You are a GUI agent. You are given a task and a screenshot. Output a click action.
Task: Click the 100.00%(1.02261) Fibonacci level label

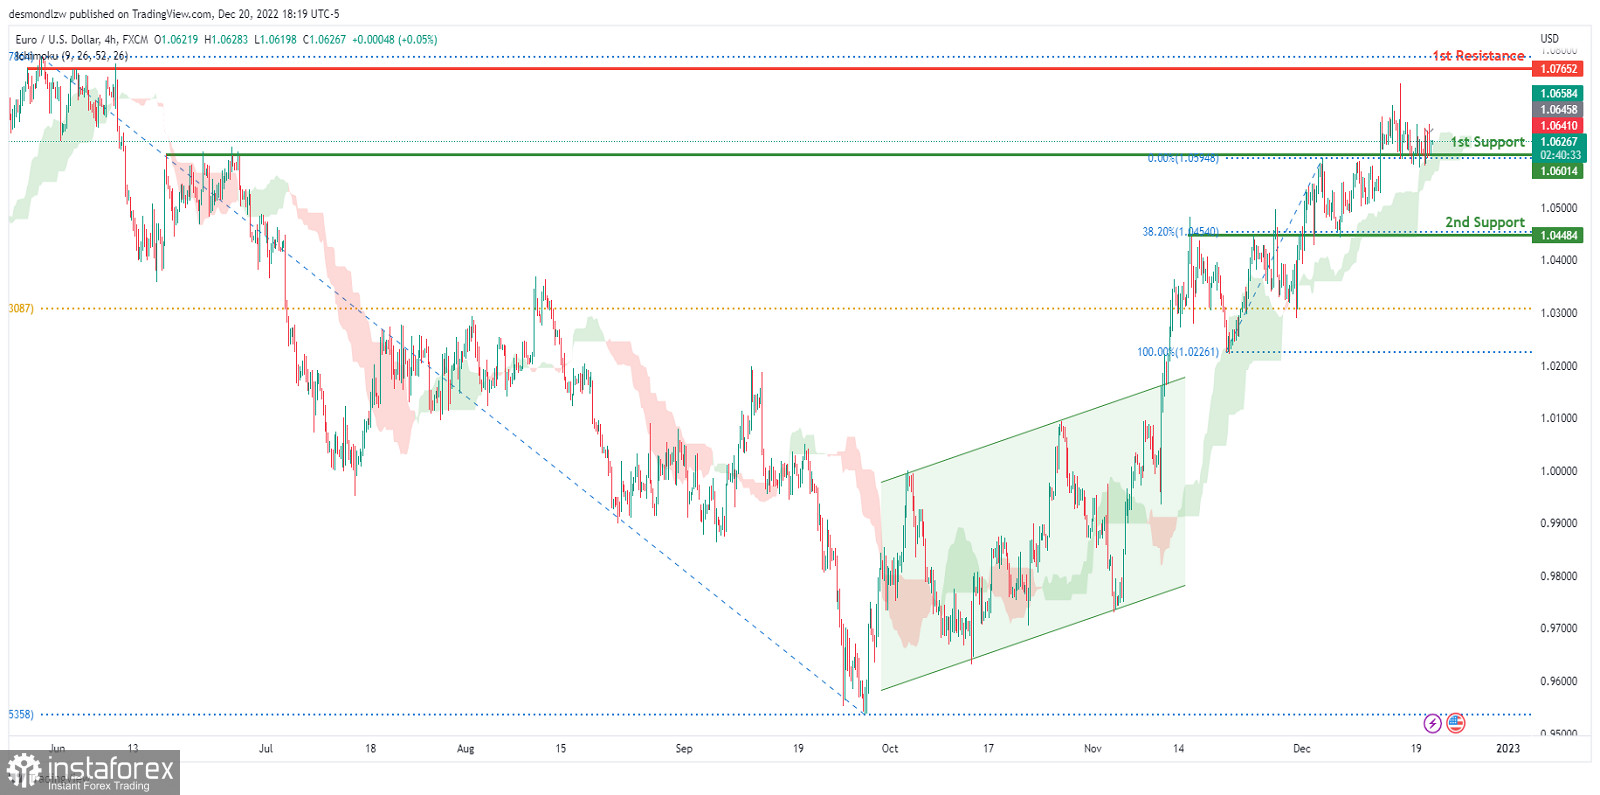[x=1178, y=352]
